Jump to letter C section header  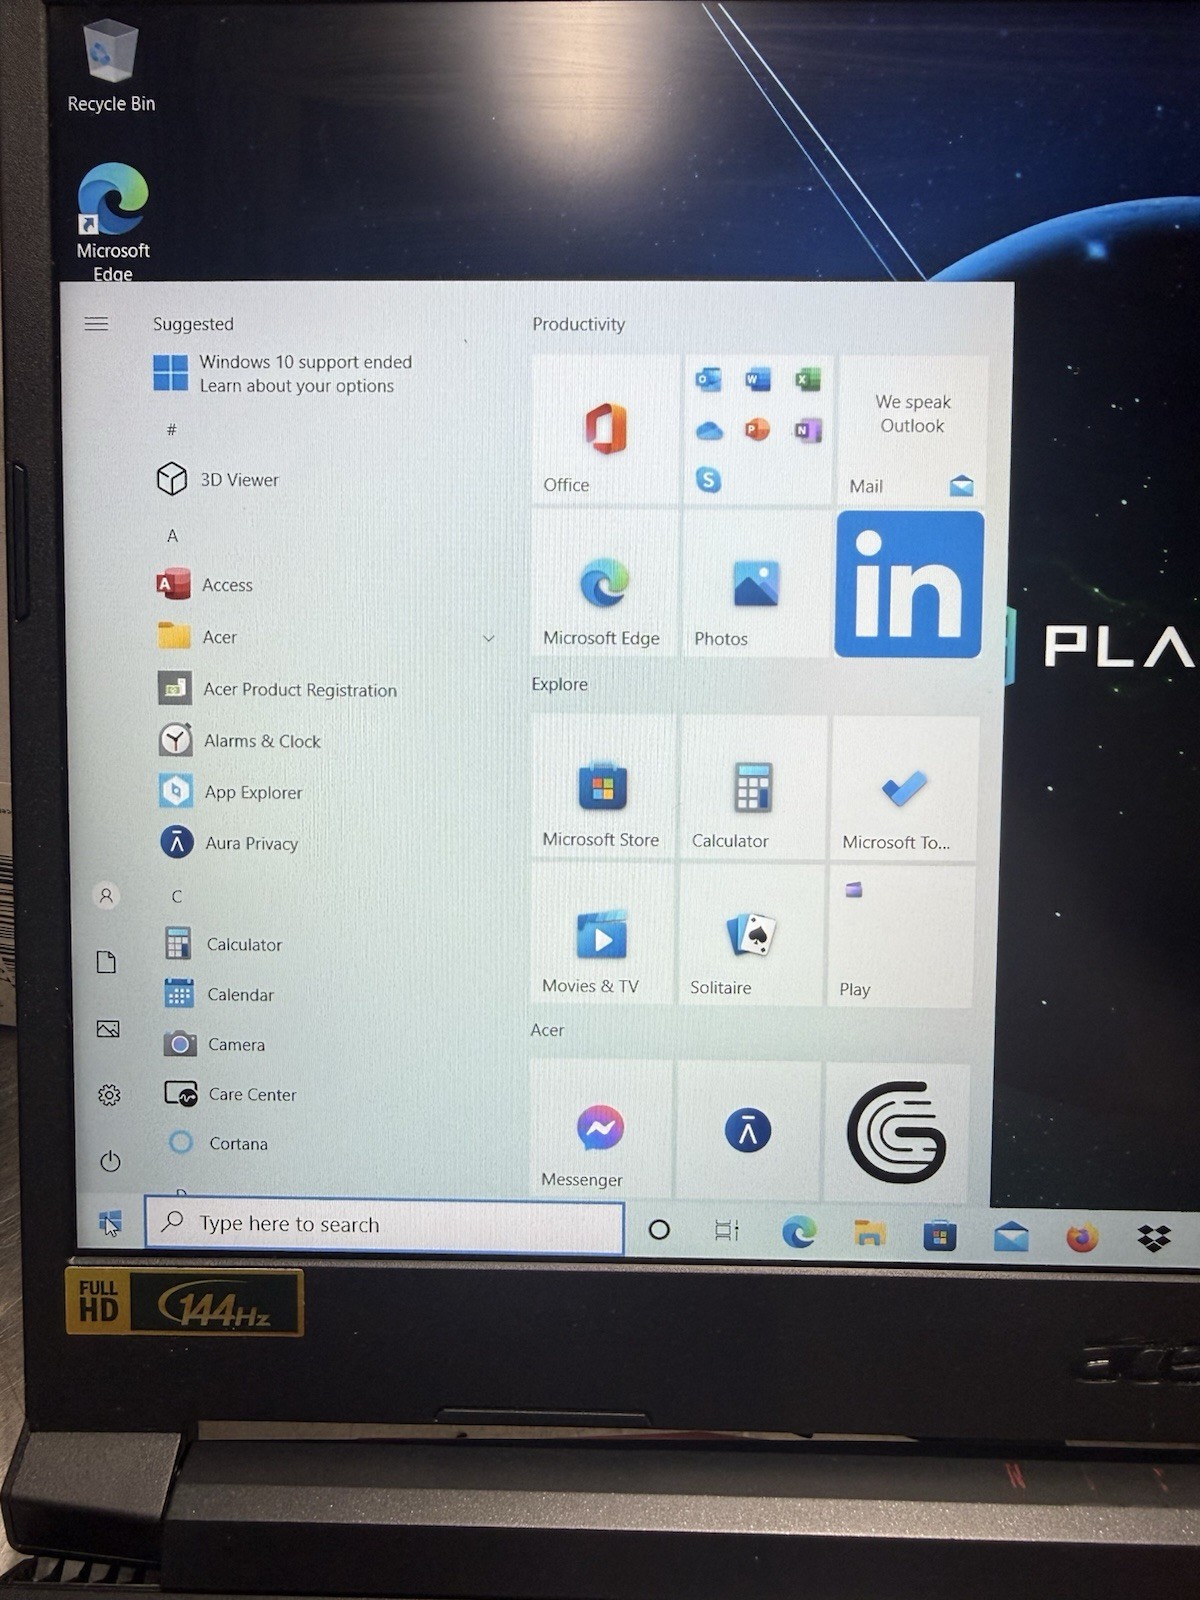click(x=176, y=896)
